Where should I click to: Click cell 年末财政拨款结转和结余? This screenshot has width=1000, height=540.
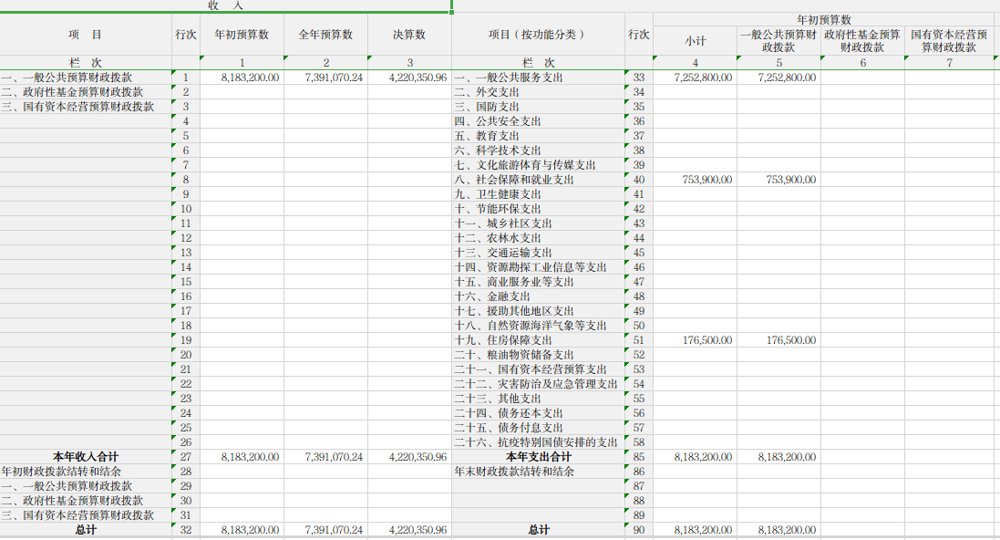point(538,472)
